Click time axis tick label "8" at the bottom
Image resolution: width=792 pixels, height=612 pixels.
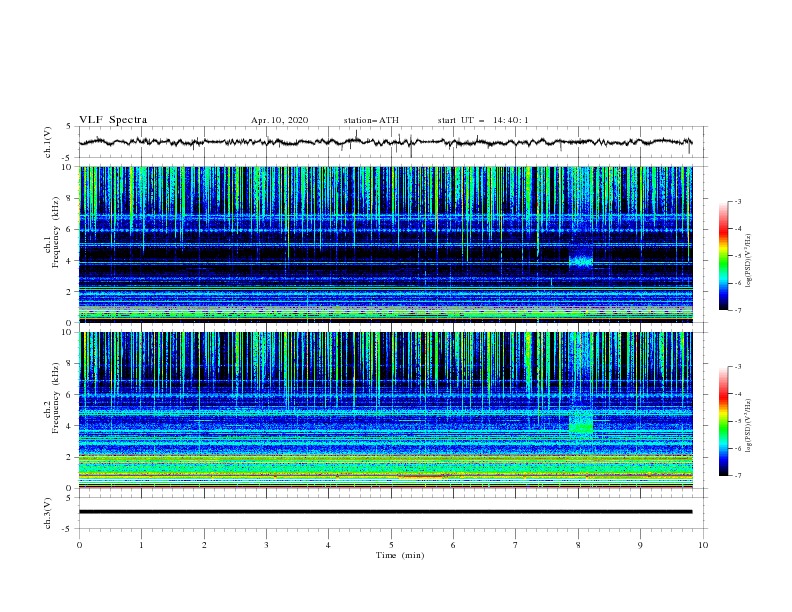pyautogui.click(x=578, y=545)
